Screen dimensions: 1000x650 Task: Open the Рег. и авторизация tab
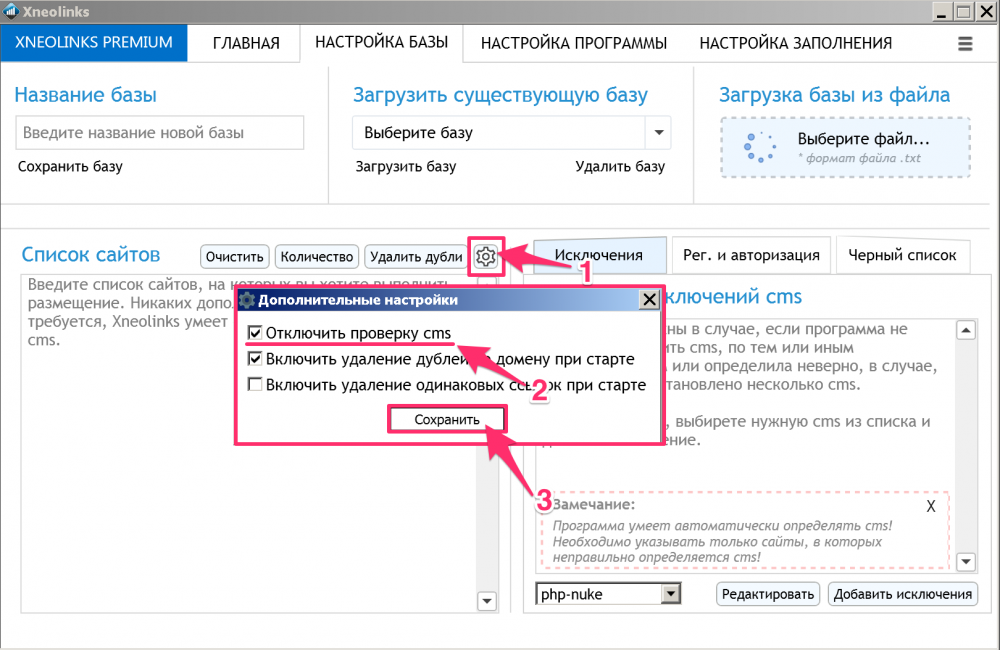(x=751, y=255)
